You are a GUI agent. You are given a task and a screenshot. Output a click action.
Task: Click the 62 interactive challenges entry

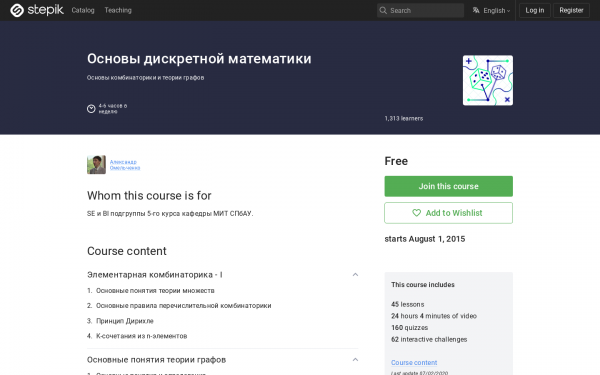click(429, 339)
